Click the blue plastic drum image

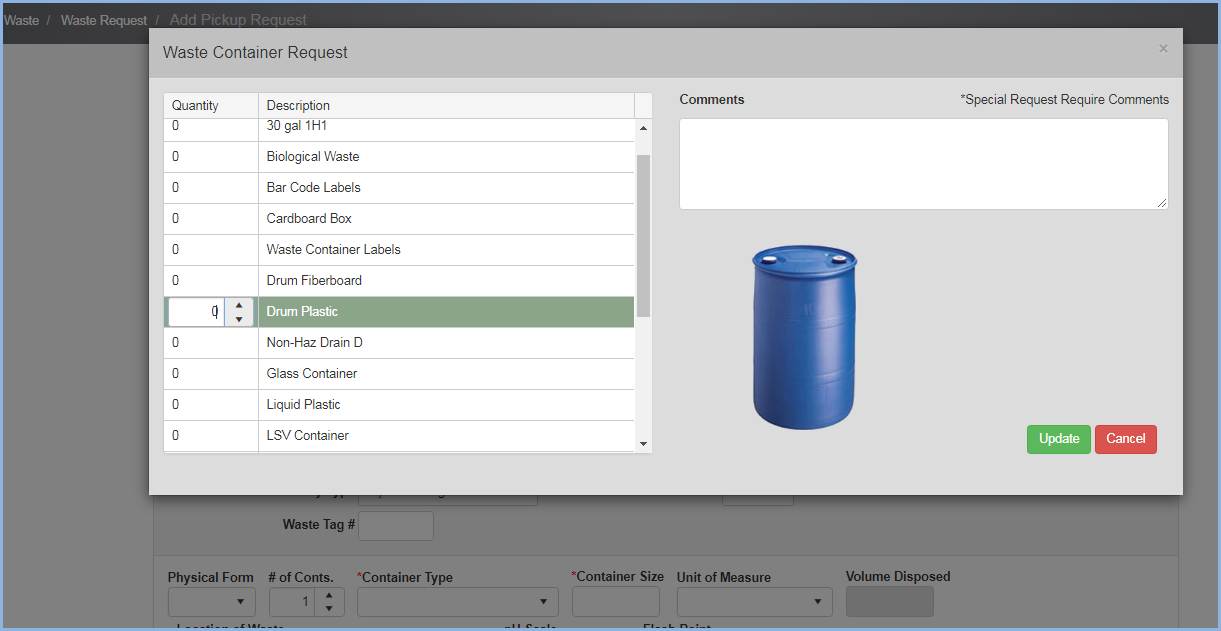tap(804, 336)
